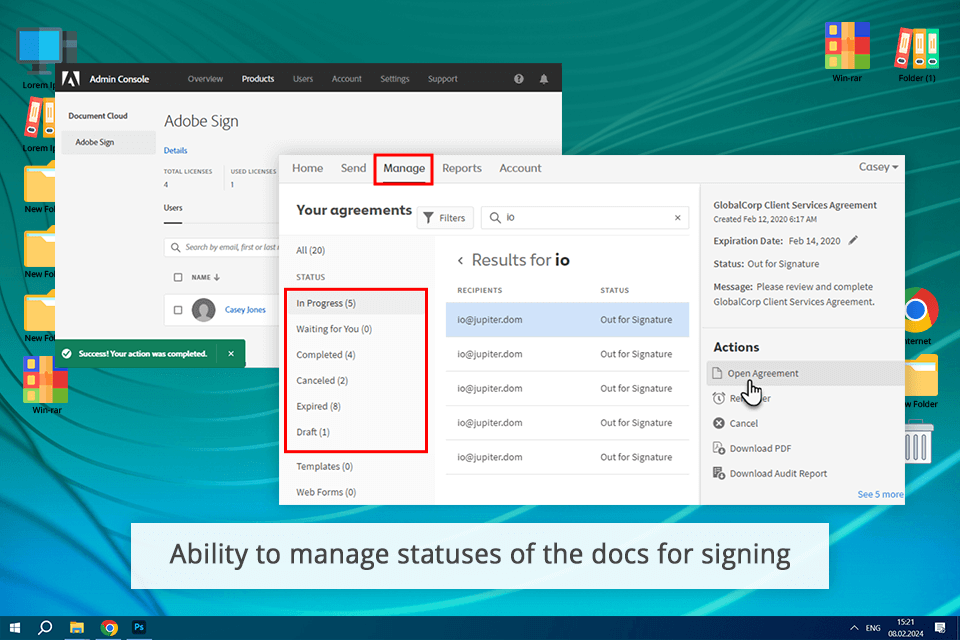Click the search icon in Users field
Image resolution: width=960 pixels, height=640 pixels.
[x=176, y=247]
